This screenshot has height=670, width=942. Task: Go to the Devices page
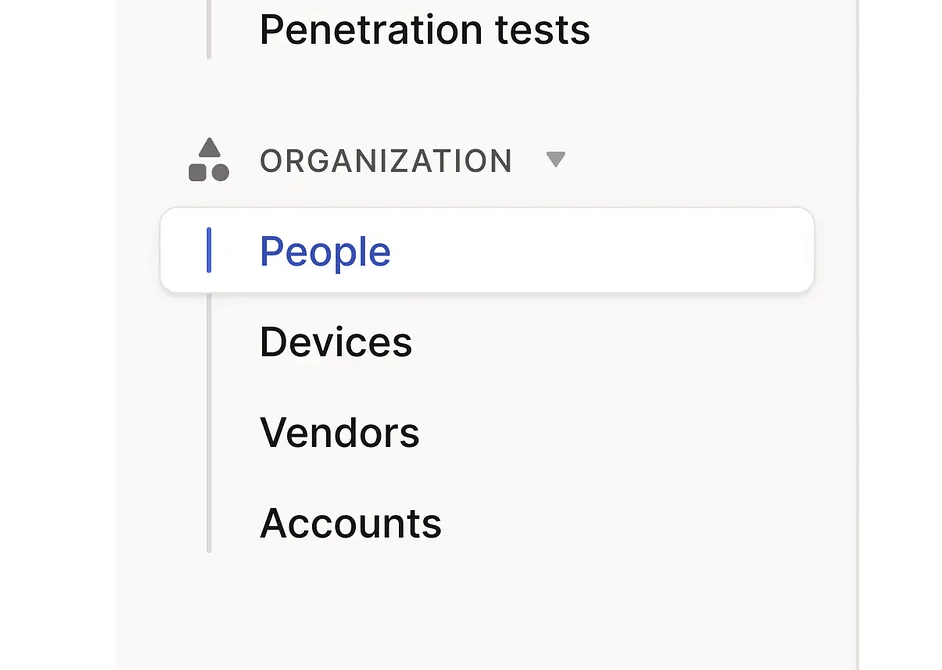click(336, 342)
